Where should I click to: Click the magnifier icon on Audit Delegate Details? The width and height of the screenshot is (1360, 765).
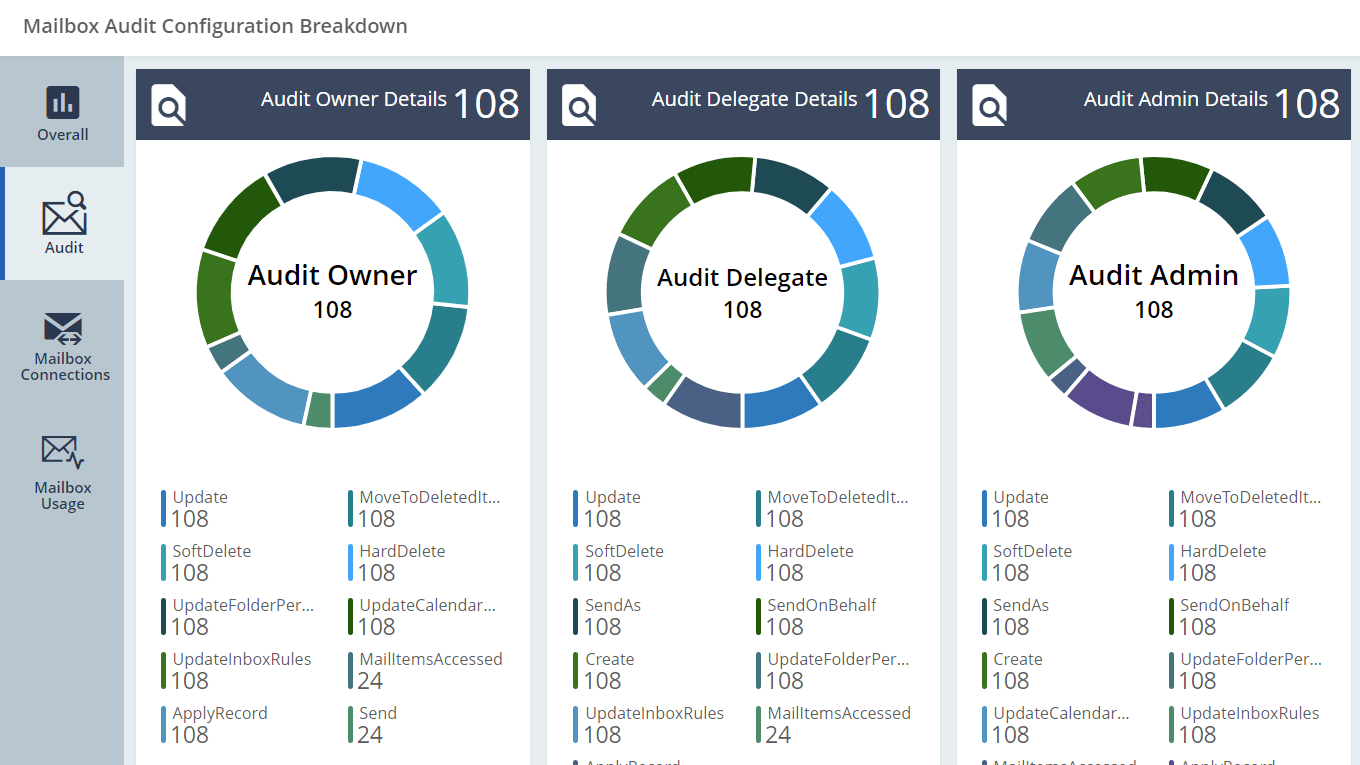pyautogui.click(x=579, y=104)
